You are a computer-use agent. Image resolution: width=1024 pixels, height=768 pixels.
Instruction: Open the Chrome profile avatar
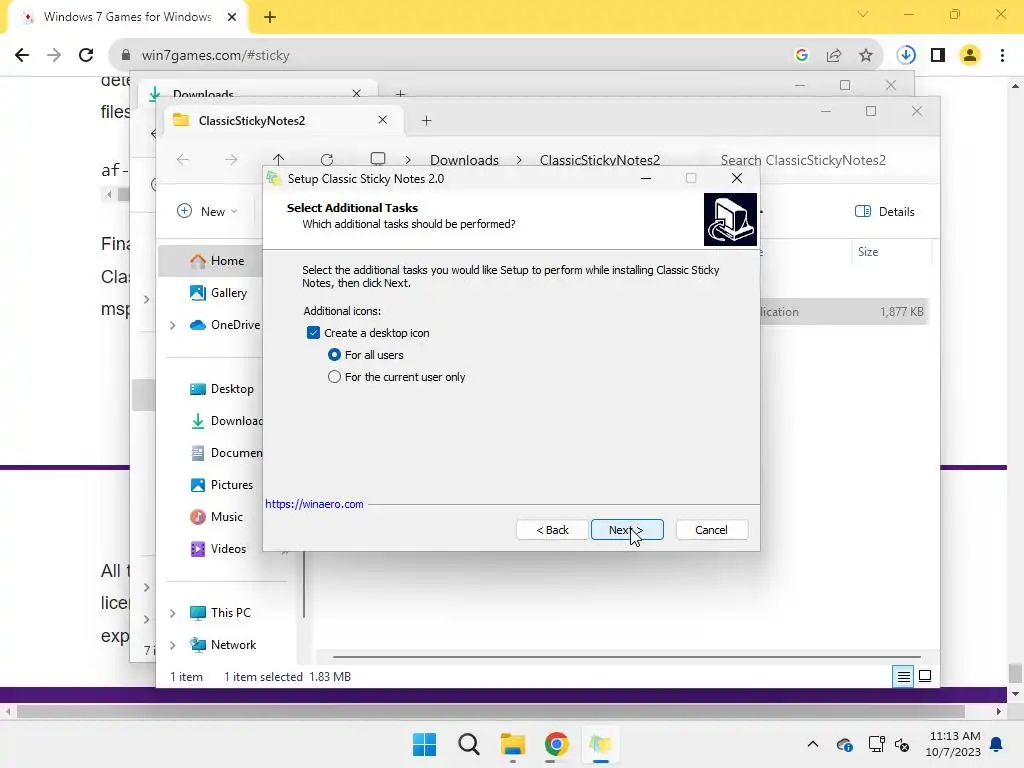970,56
